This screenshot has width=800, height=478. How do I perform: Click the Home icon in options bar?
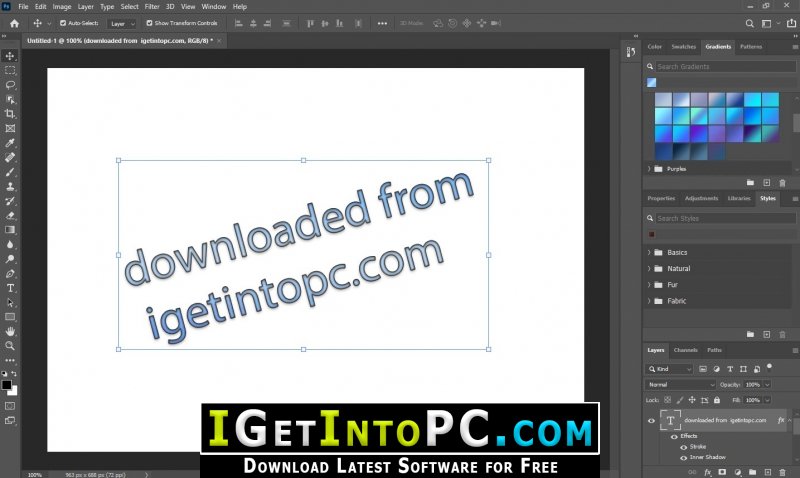click(x=14, y=23)
